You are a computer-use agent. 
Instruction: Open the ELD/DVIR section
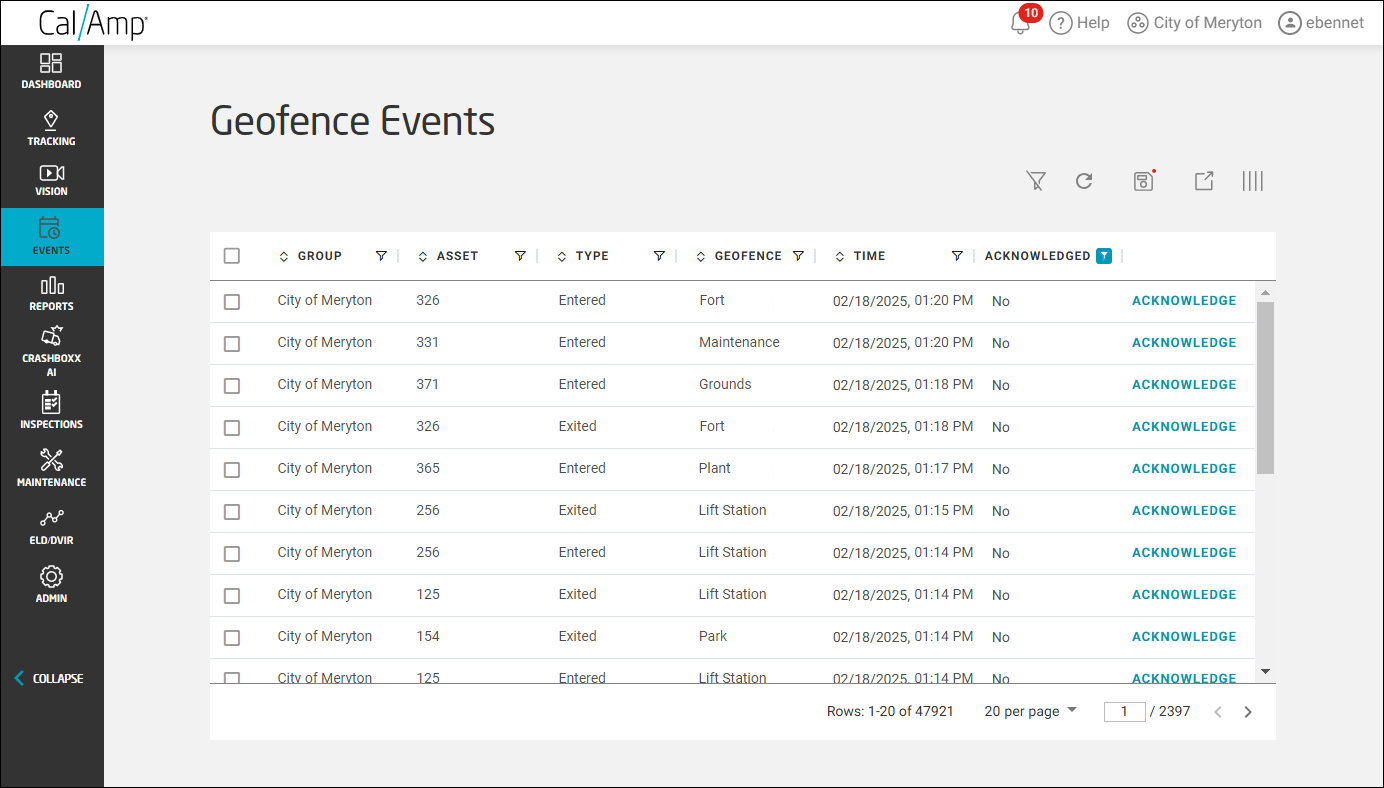pos(52,527)
